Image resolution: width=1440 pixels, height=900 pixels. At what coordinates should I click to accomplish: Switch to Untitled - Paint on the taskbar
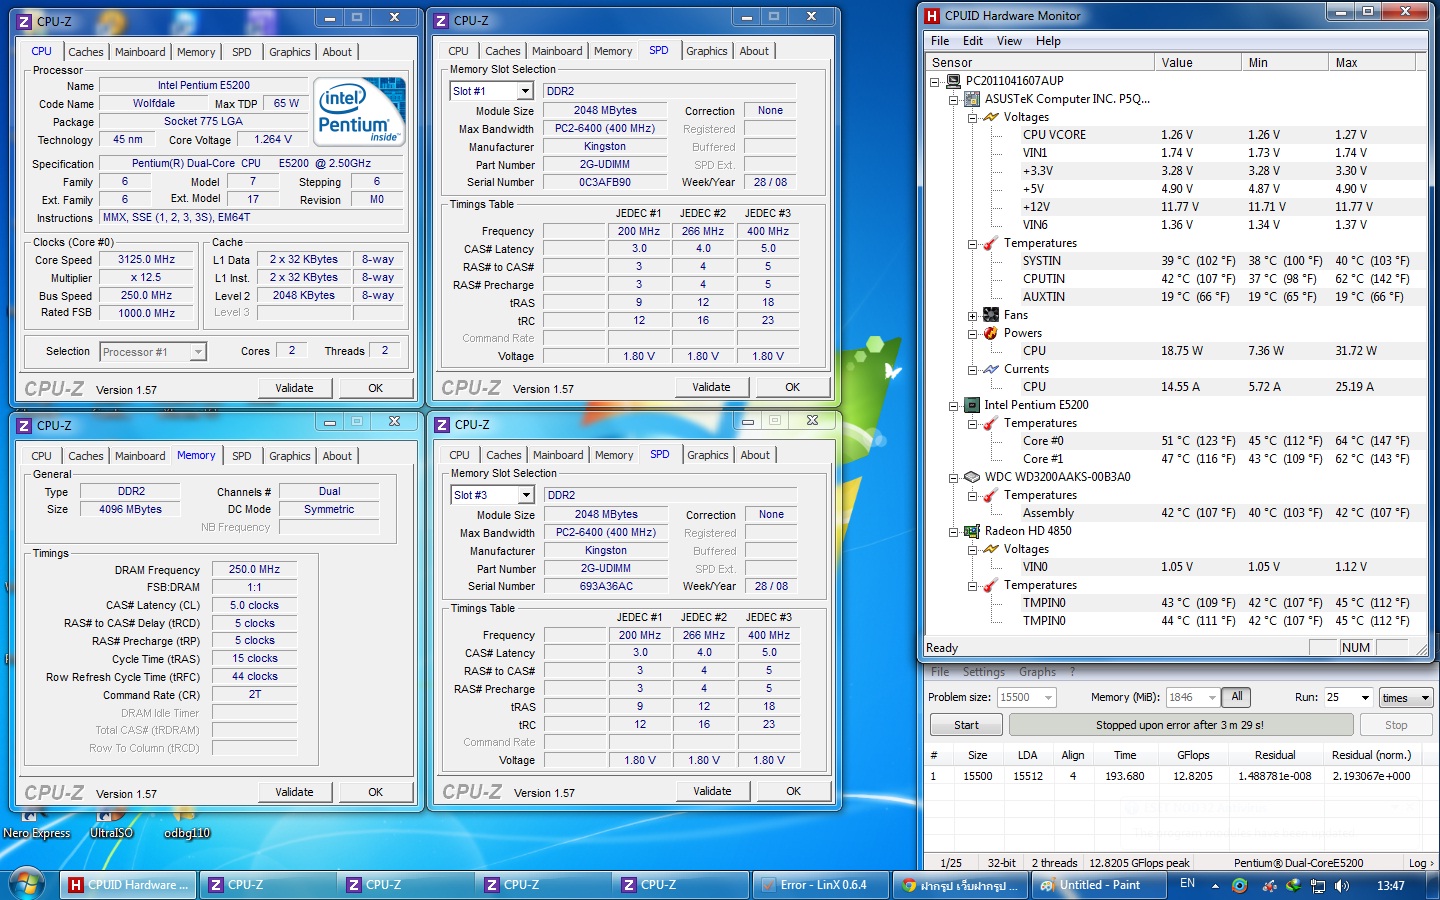point(1099,885)
